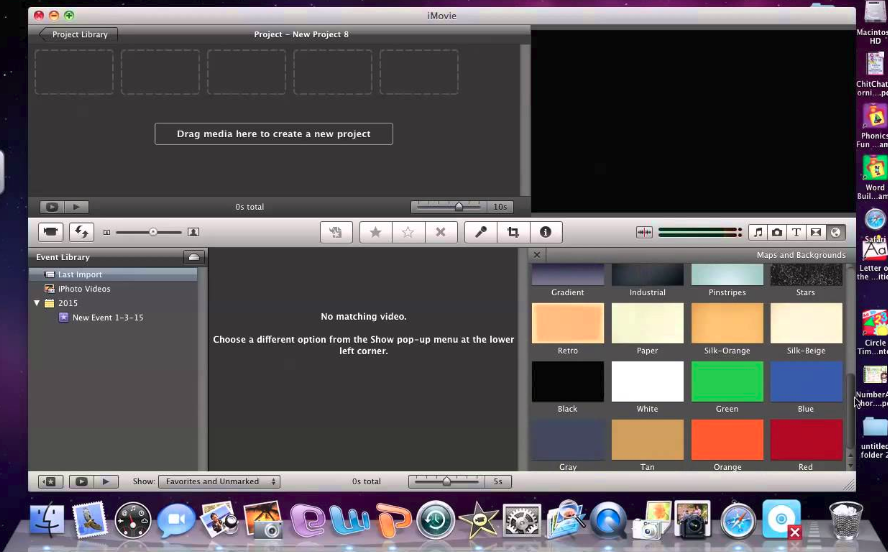The image size is (888, 552).
Task: Choose the Silk-Orange background
Action: [x=727, y=323]
